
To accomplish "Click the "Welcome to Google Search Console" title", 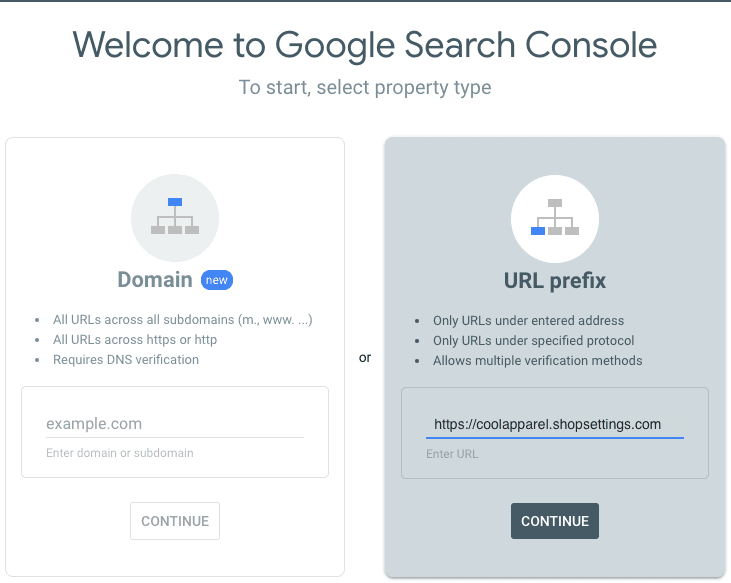I will [365, 45].
